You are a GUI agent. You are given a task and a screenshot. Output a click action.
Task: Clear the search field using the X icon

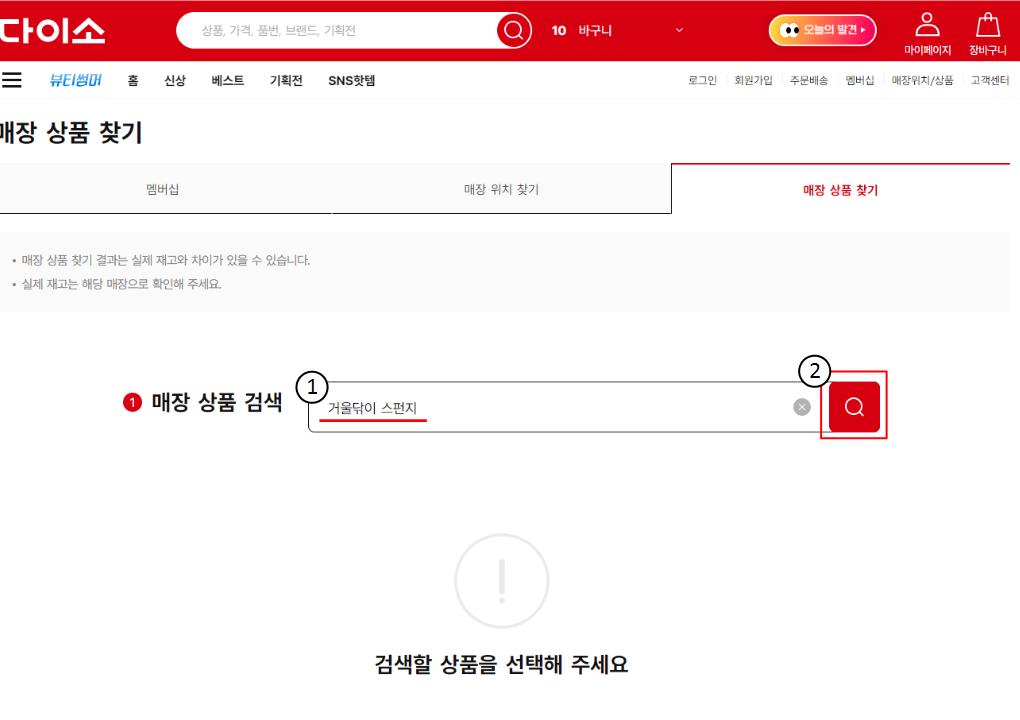coord(799,406)
